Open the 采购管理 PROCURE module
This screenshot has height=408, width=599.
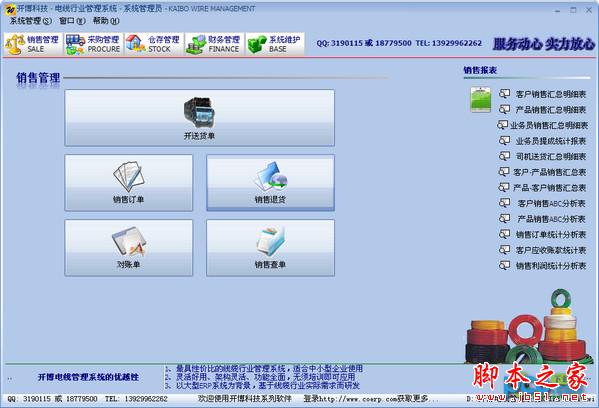93,44
